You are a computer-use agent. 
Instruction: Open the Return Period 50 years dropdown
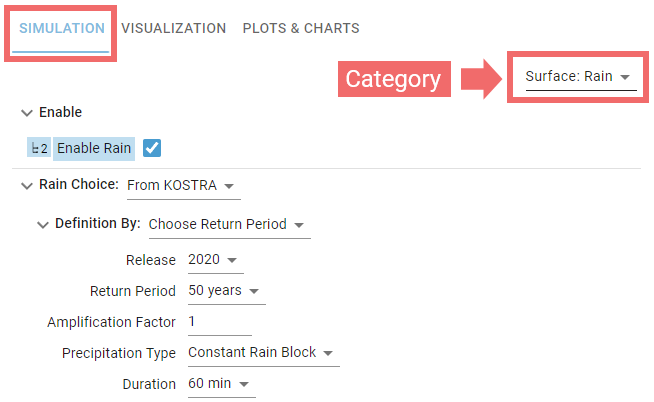tap(225, 292)
